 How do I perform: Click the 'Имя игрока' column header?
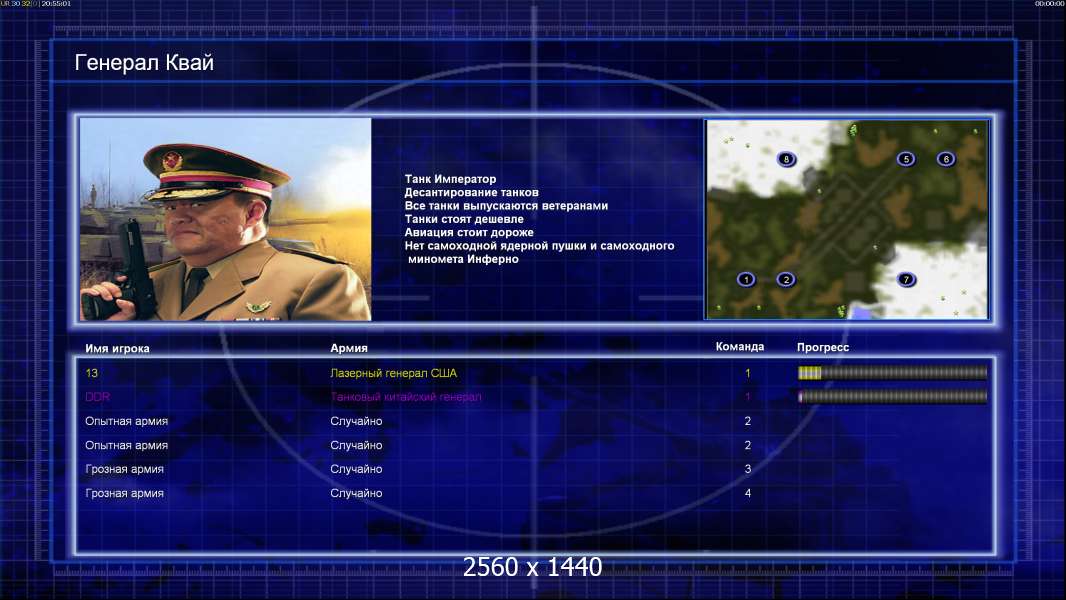(x=117, y=349)
